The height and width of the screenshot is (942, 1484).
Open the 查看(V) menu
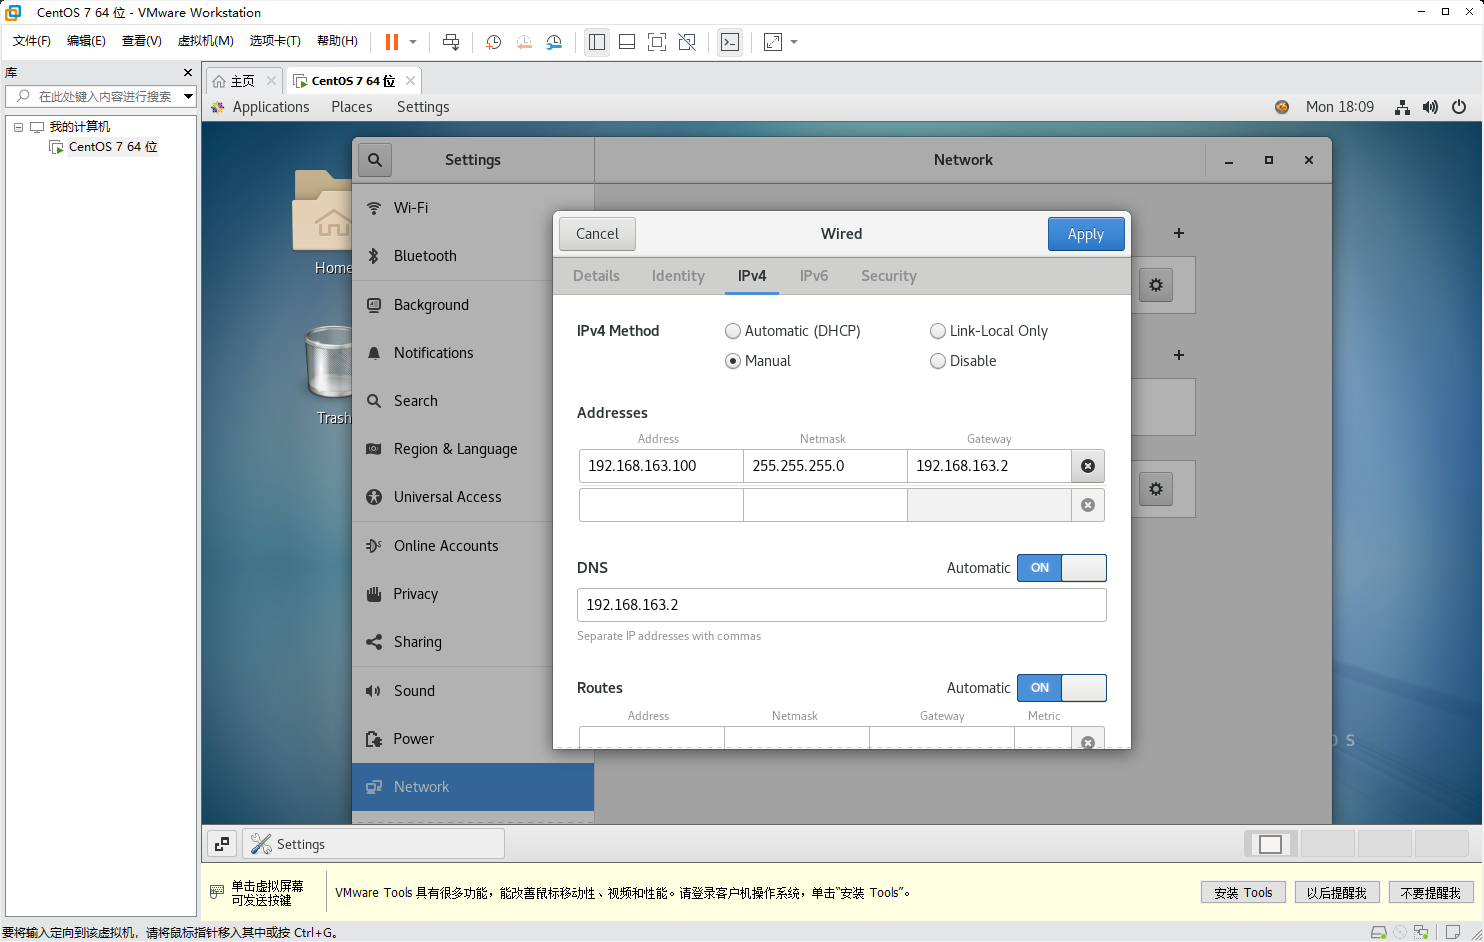141,41
